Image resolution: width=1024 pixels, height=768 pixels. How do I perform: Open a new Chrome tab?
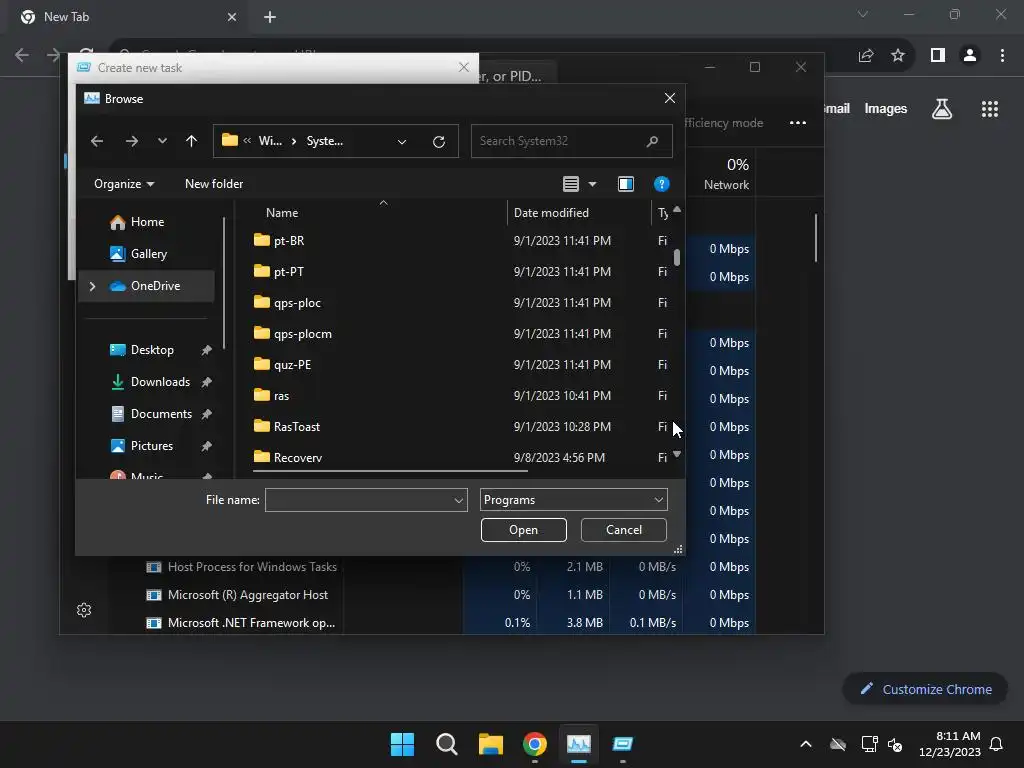(x=270, y=17)
